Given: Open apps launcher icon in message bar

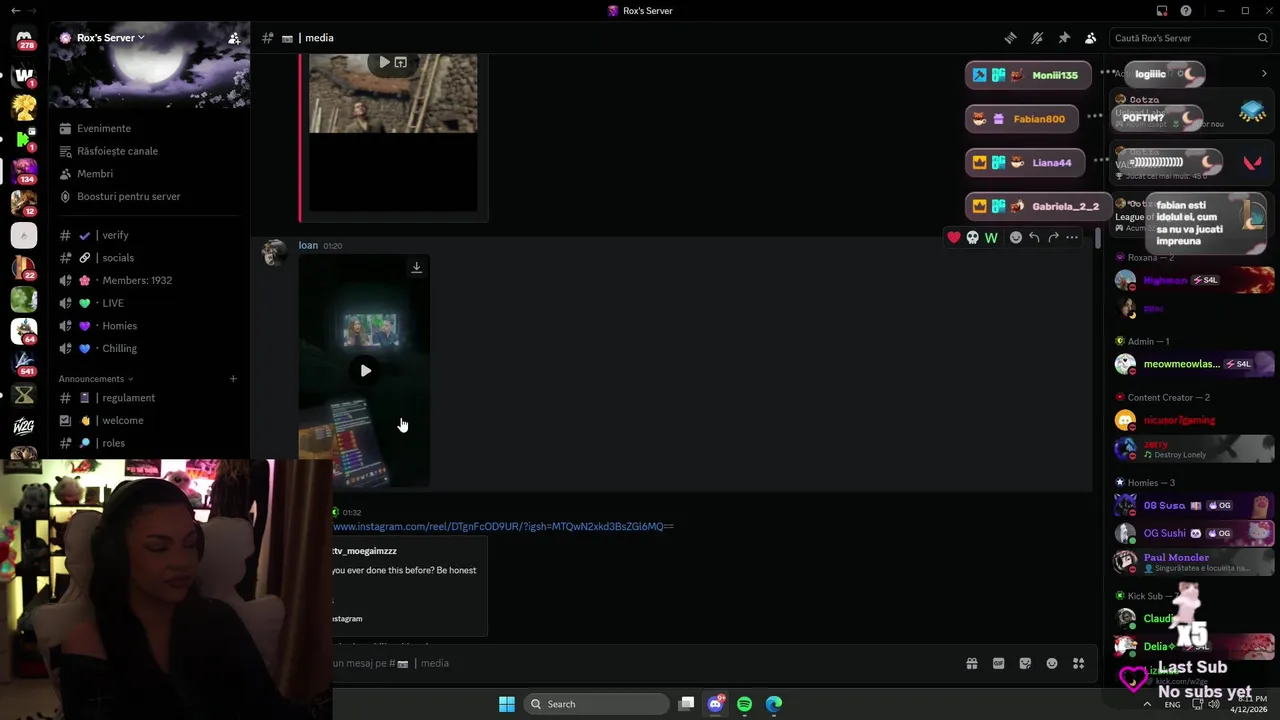Looking at the screenshot, I should coord(1079,663).
